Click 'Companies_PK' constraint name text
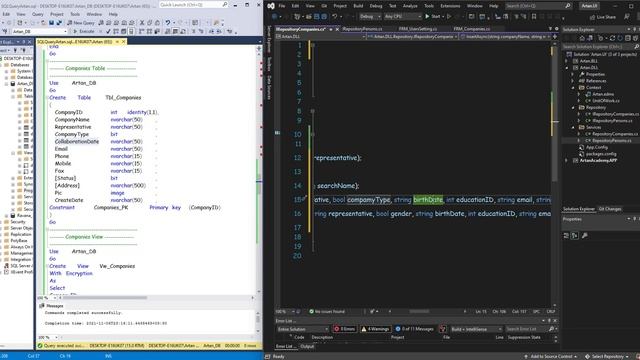The image size is (640, 360). point(111,207)
